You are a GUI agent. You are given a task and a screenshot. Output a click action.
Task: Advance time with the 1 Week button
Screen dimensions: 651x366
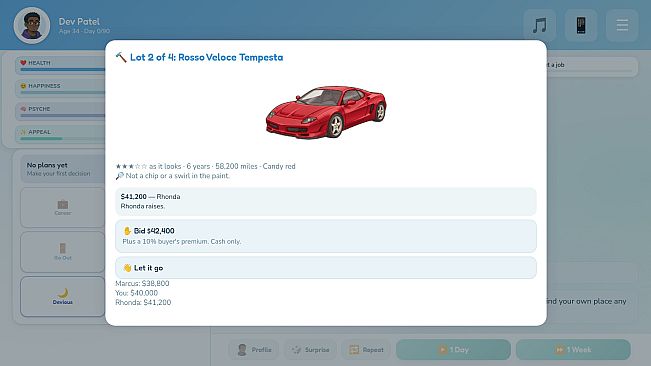tap(573, 350)
